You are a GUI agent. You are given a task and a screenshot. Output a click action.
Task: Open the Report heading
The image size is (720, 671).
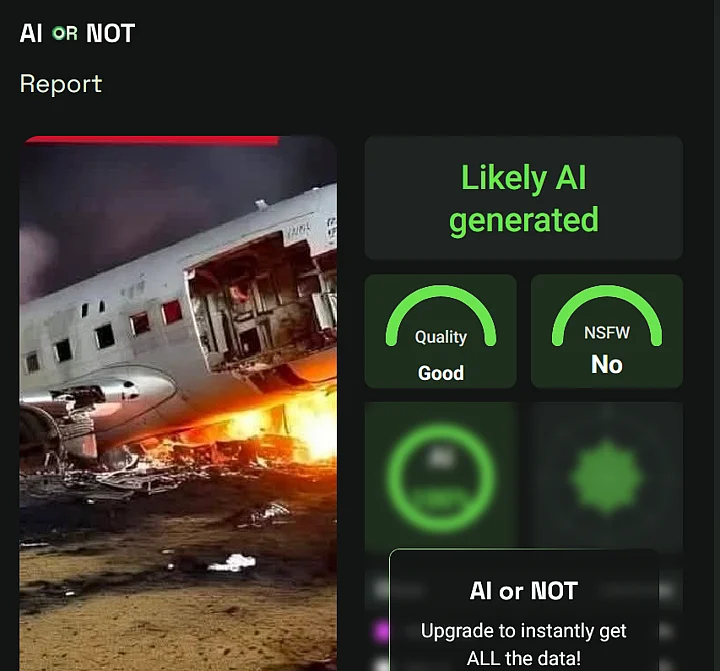click(61, 84)
